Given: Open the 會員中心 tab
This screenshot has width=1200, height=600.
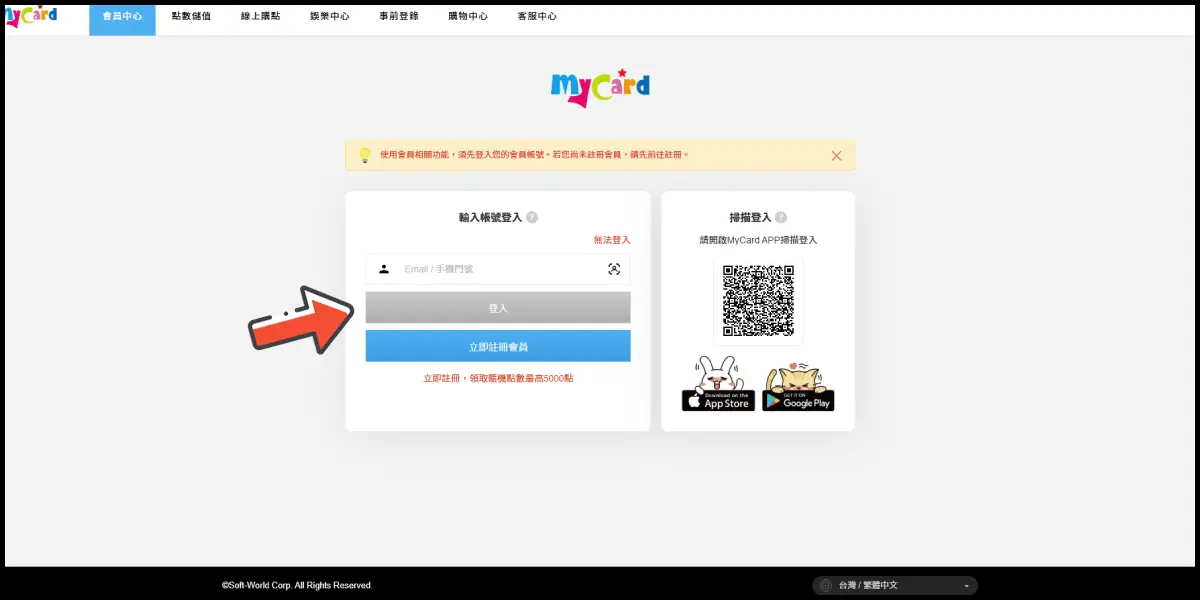Looking at the screenshot, I should coord(122,17).
